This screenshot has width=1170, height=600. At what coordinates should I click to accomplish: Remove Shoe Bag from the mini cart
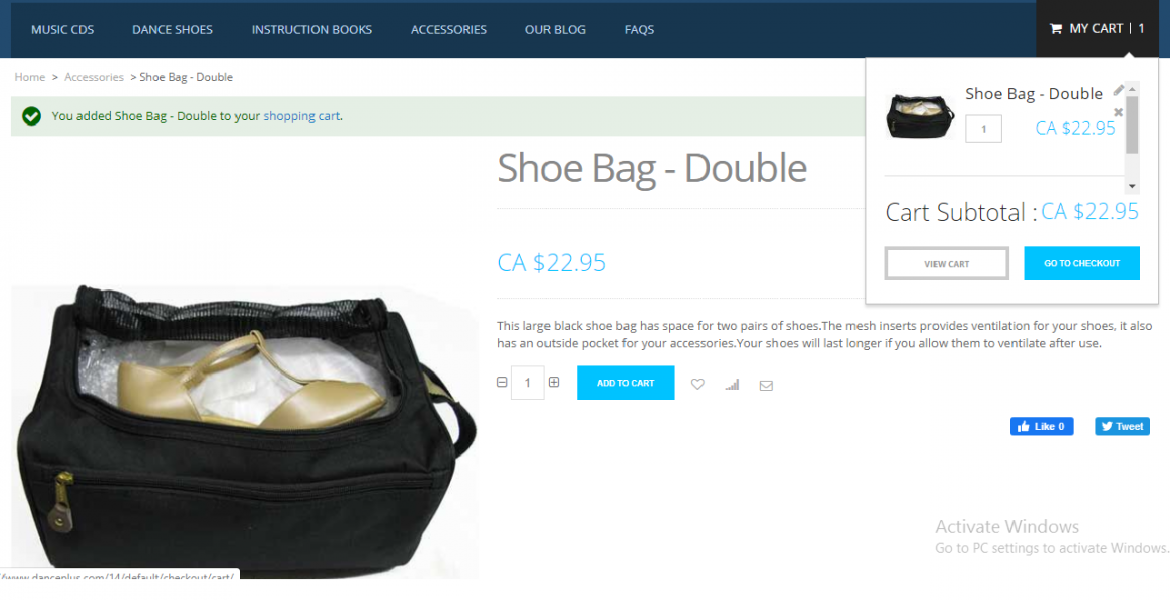[x=1119, y=112]
